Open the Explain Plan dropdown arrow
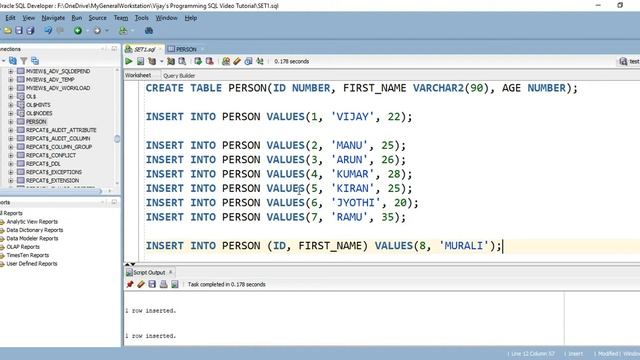Image resolution: width=640 pixels, height=360 pixels. (x=161, y=62)
